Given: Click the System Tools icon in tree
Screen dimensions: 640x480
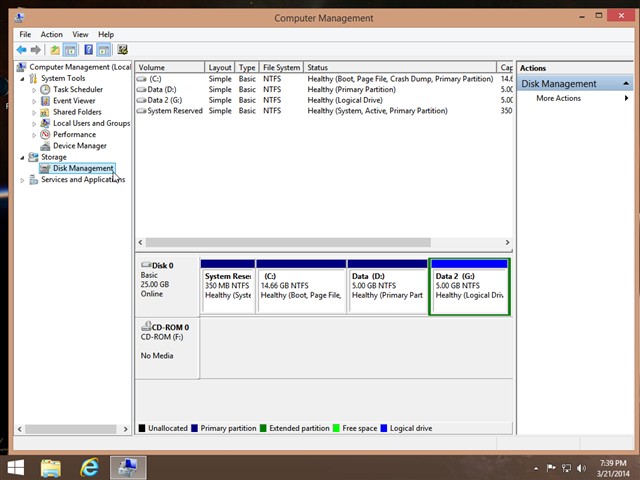Looking at the screenshot, I should coord(33,78).
